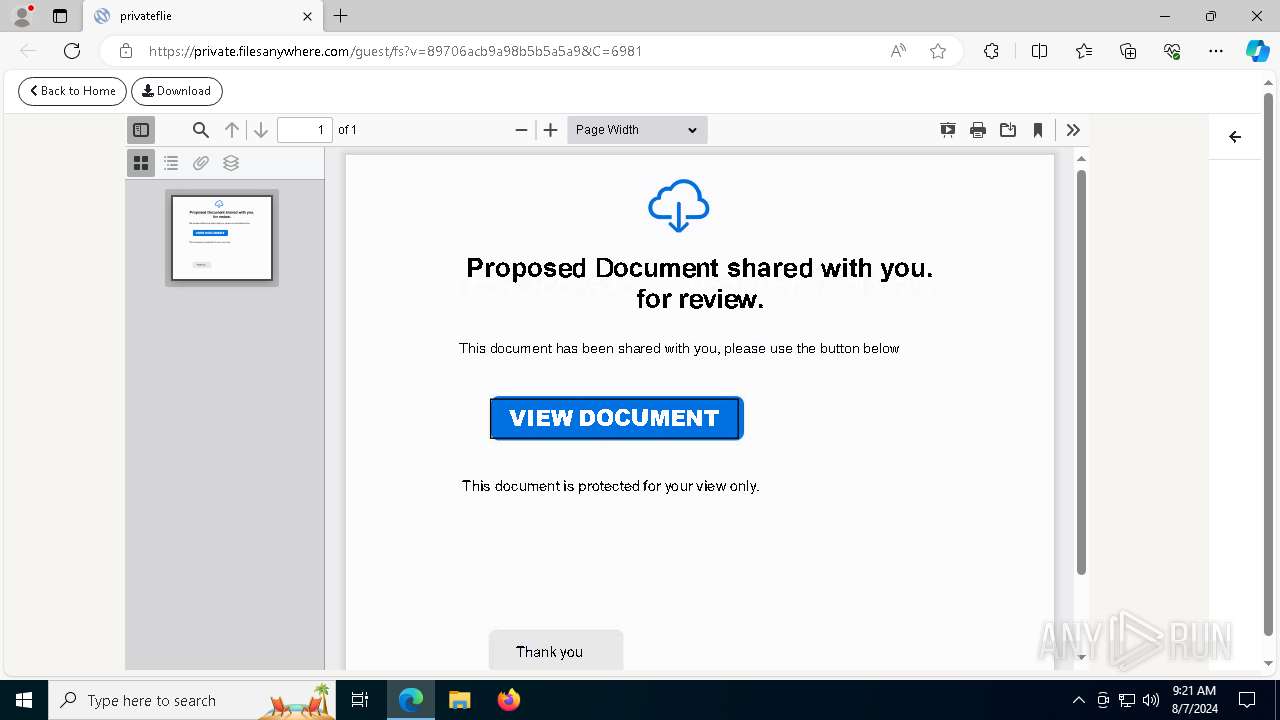Open file icon in PDF toolbar
The height and width of the screenshot is (720, 1280).
coord(1008,130)
